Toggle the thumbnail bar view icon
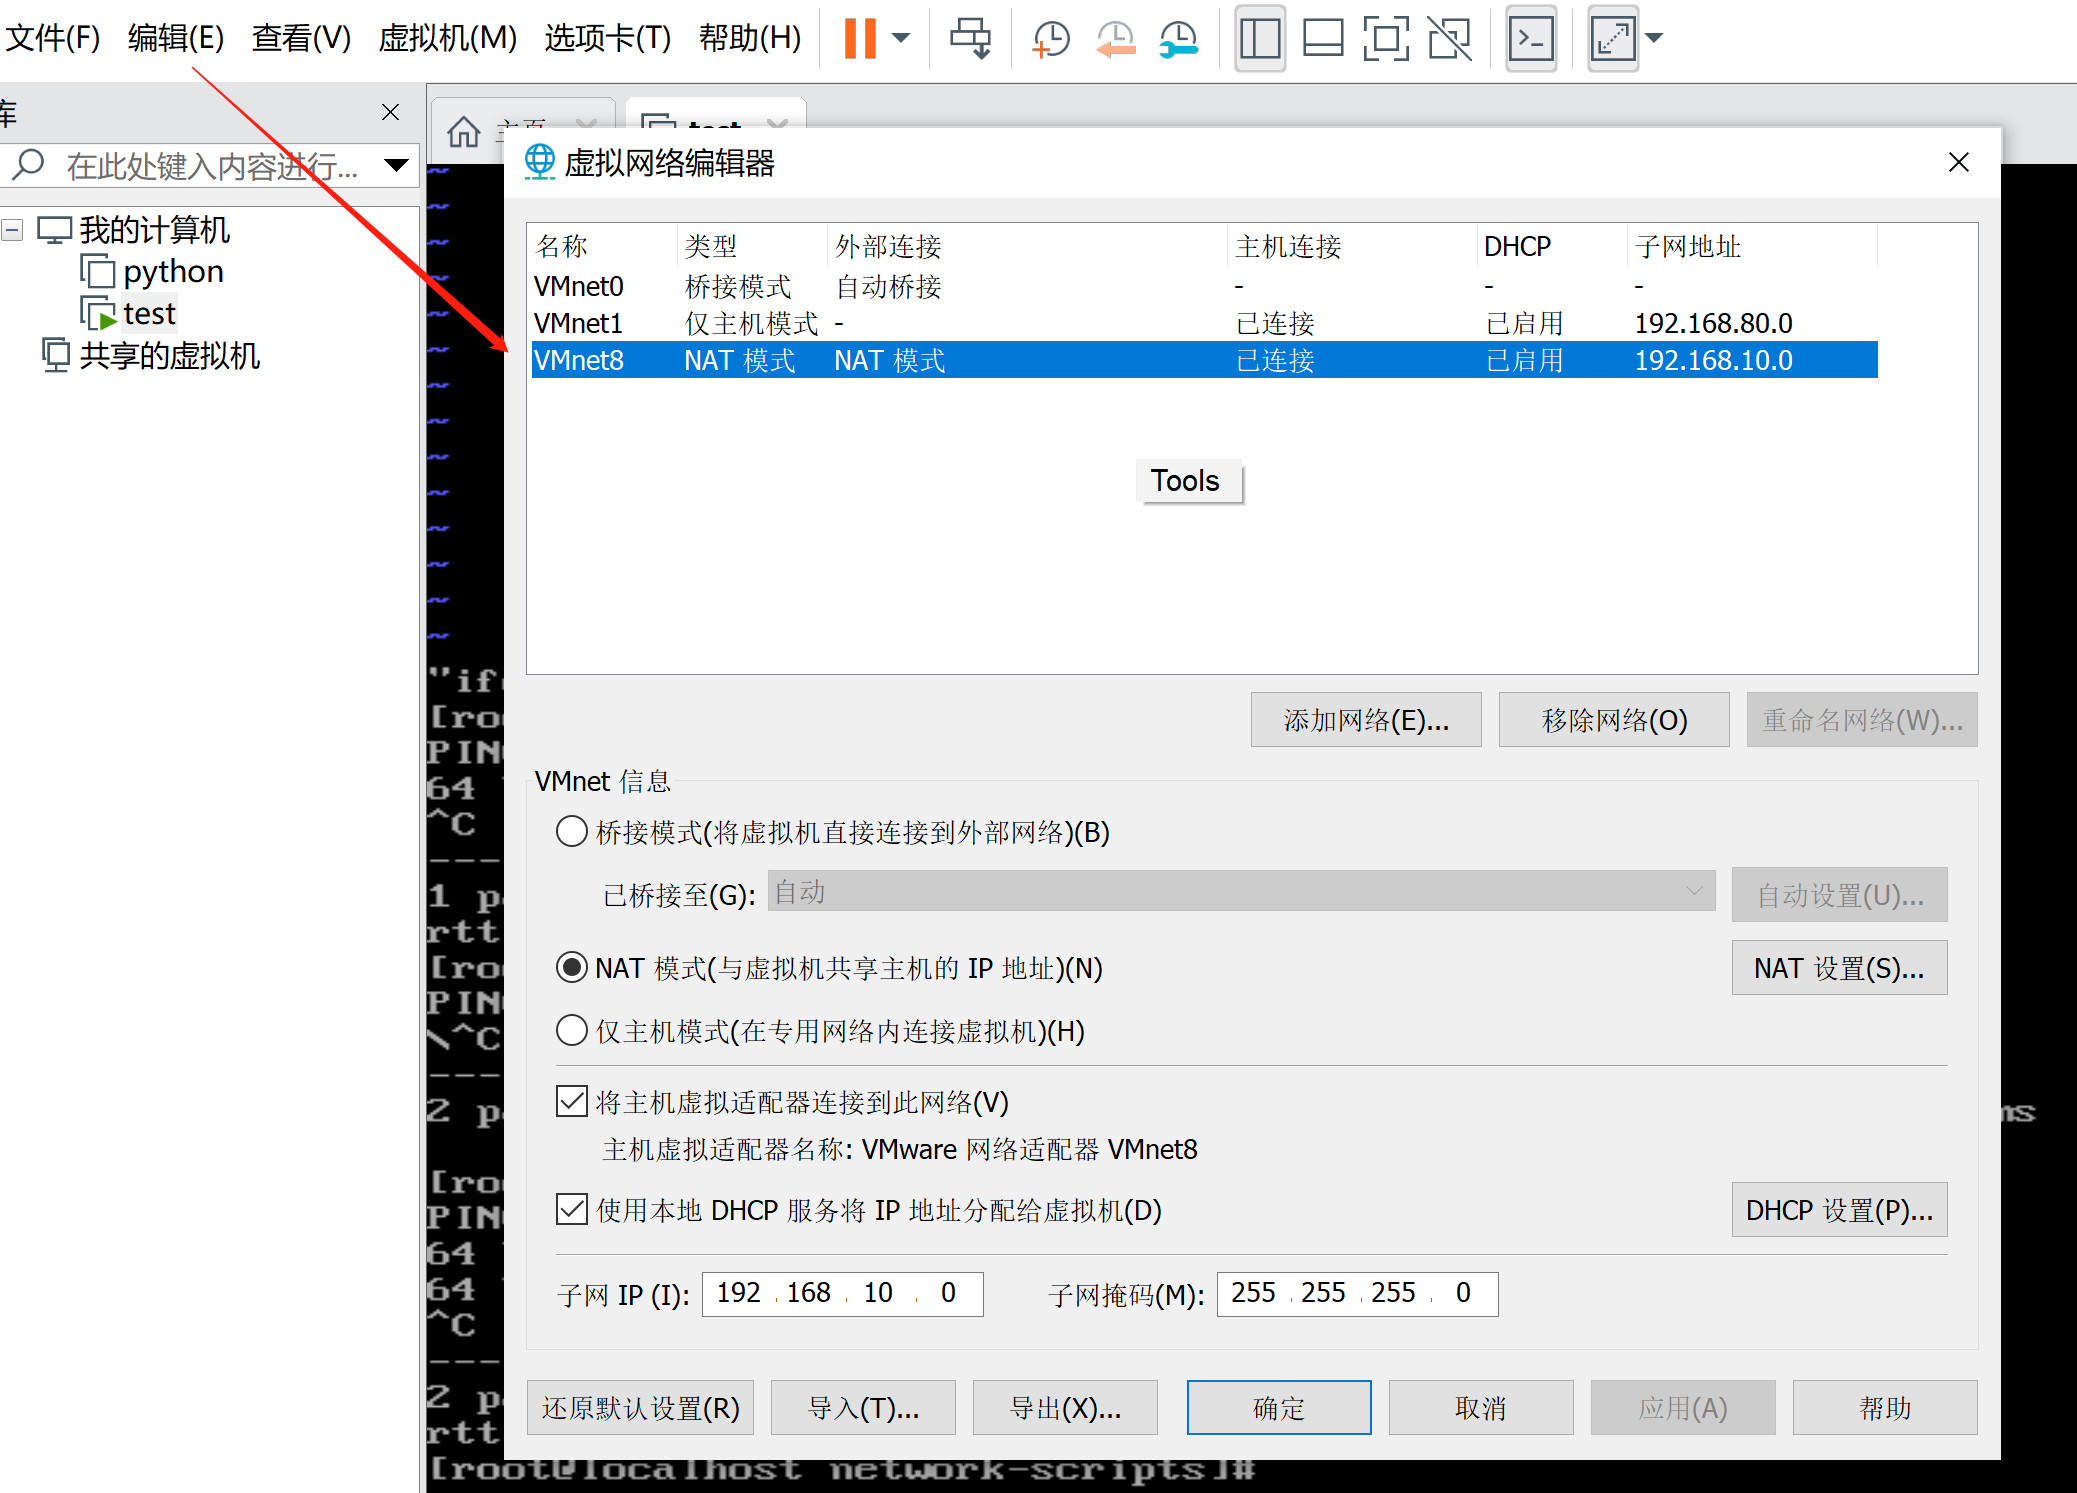The width and height of the screenshot is (2077, 1493). pos(1323,38)
